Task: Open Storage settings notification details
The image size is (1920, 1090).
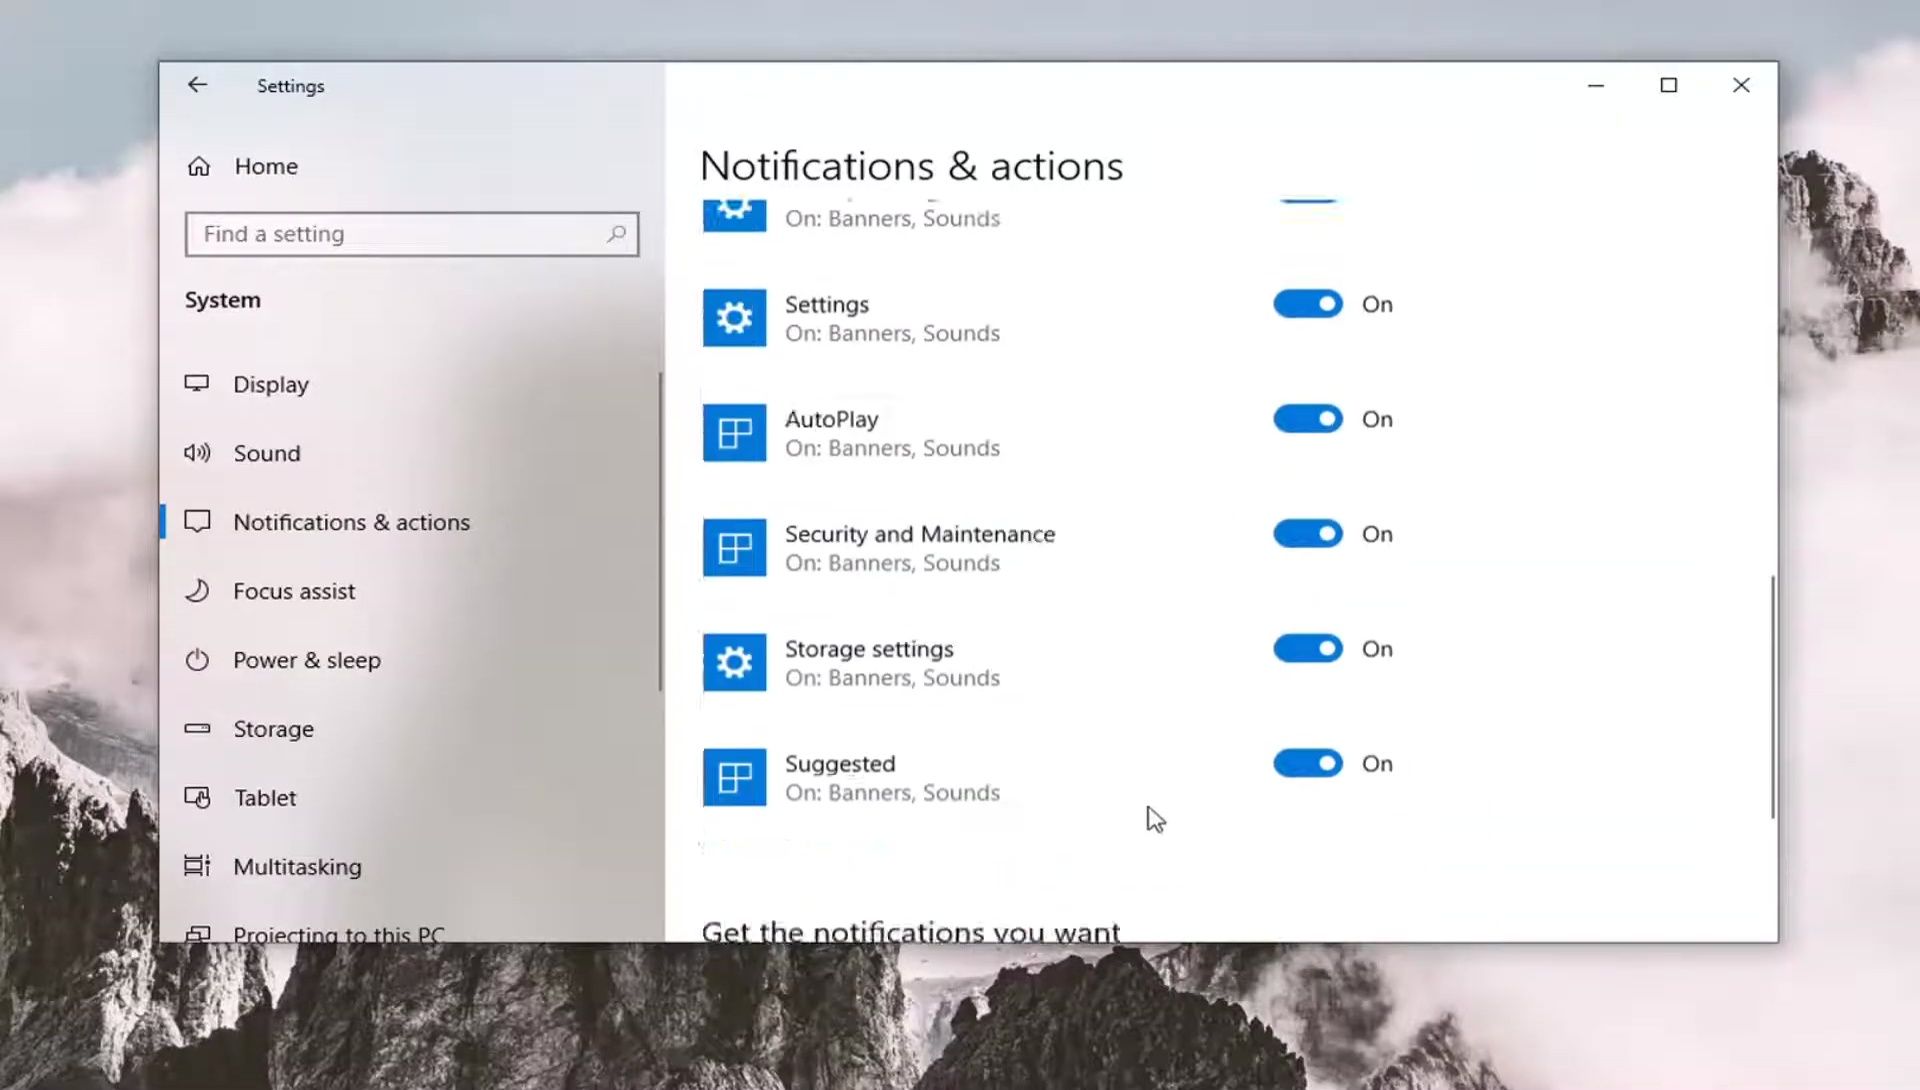Action: click(x=891, y=663)
